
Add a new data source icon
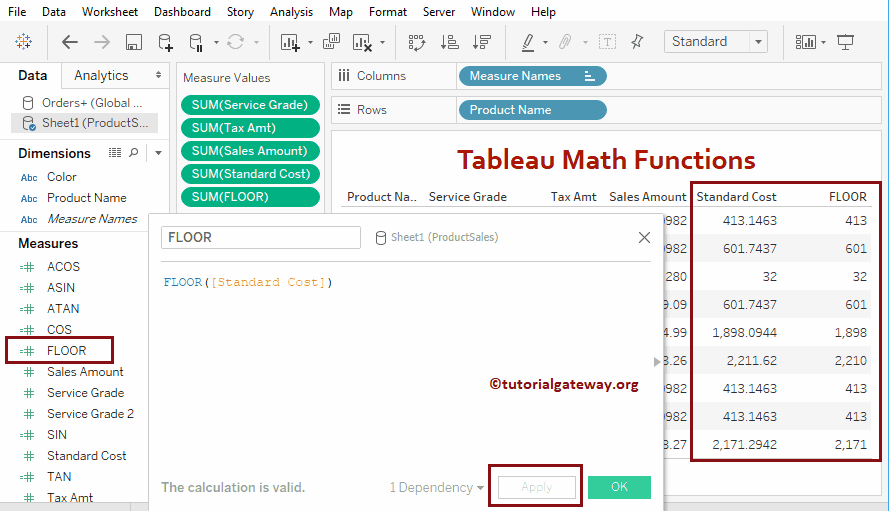165,42
